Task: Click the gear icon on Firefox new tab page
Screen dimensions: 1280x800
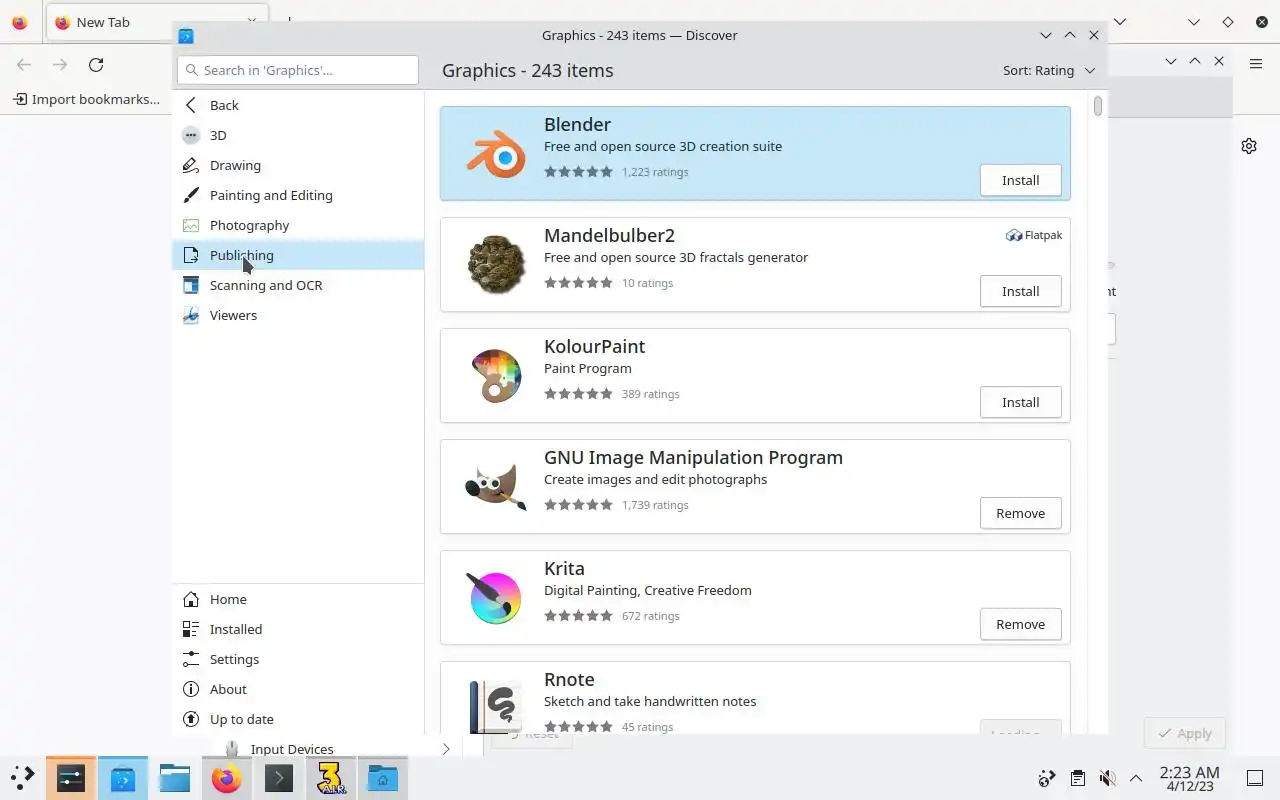Action: point(1249,146)
